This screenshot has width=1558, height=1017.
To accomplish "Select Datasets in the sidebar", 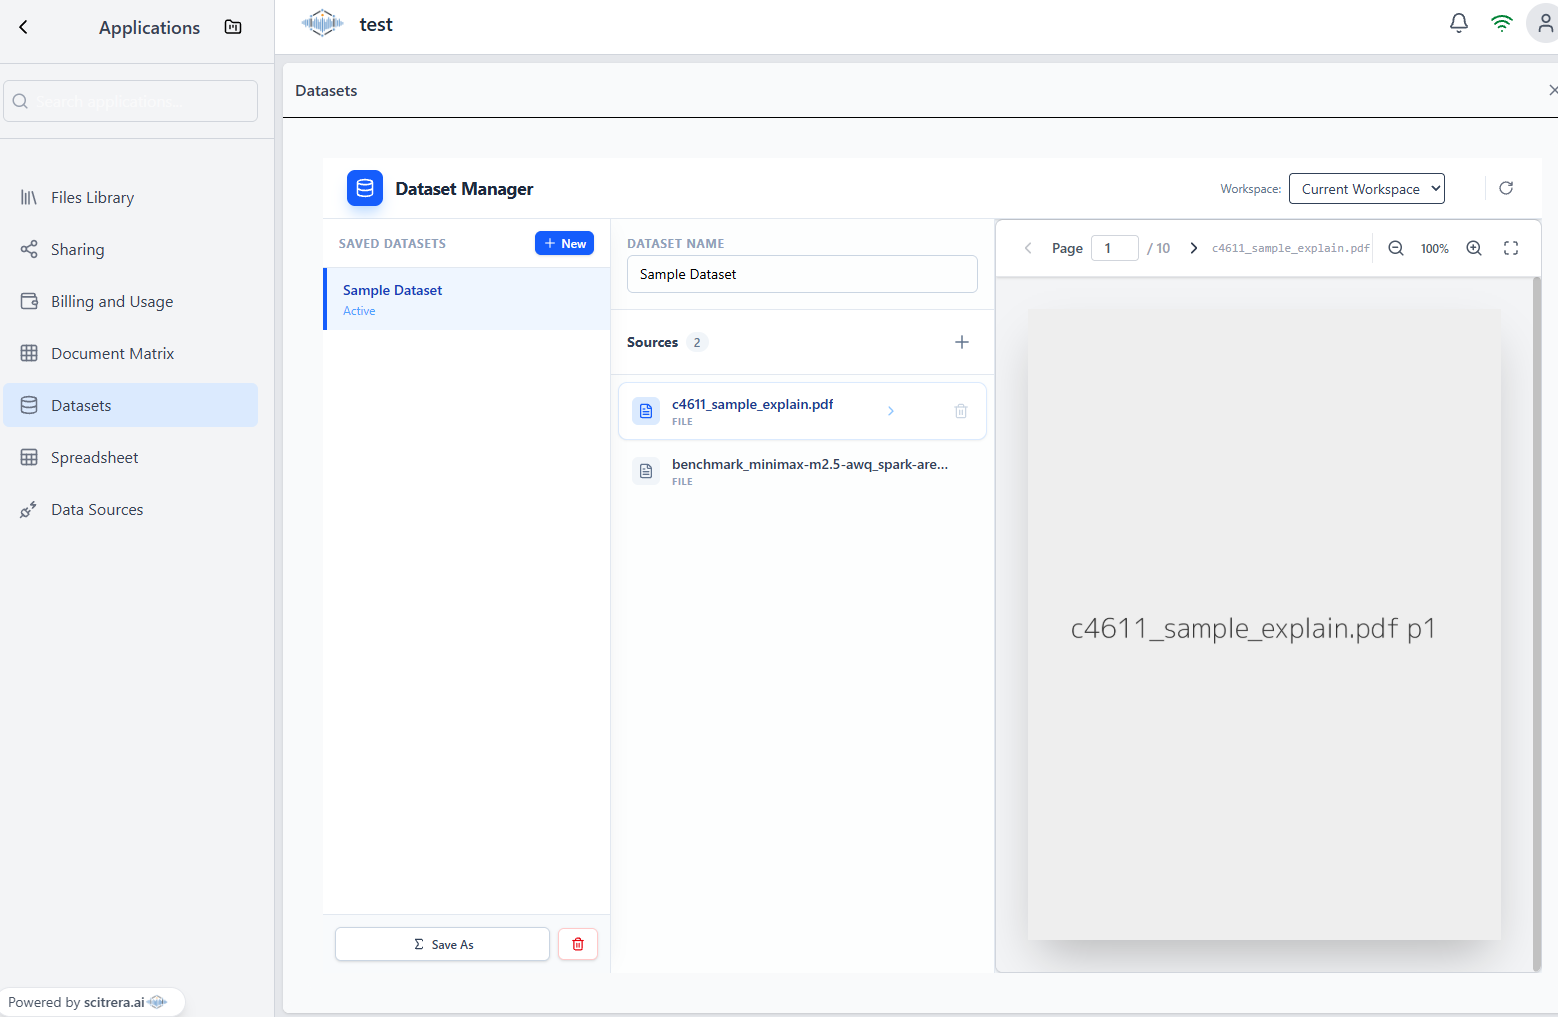I will point(131,405).
